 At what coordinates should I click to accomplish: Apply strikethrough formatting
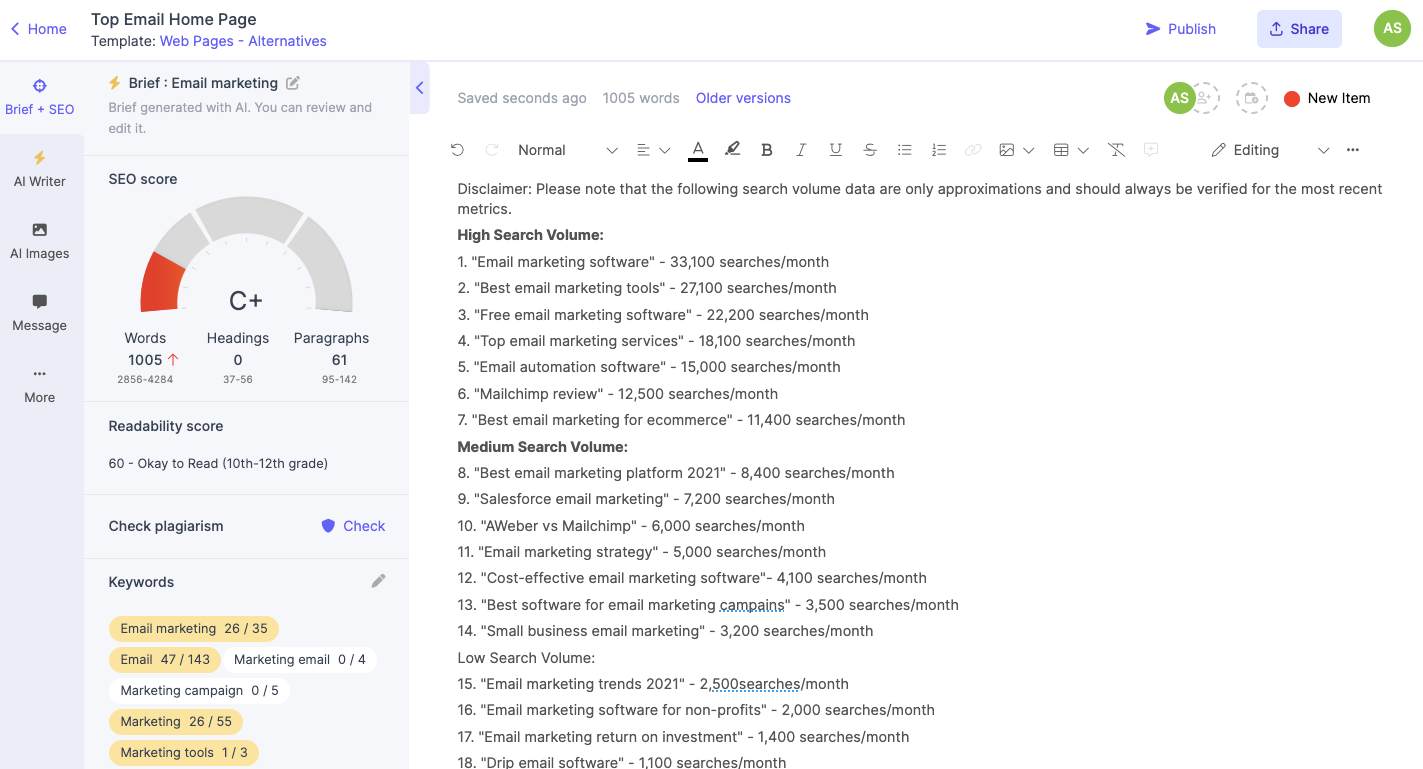pyautogui.click(x=870, y=150)
